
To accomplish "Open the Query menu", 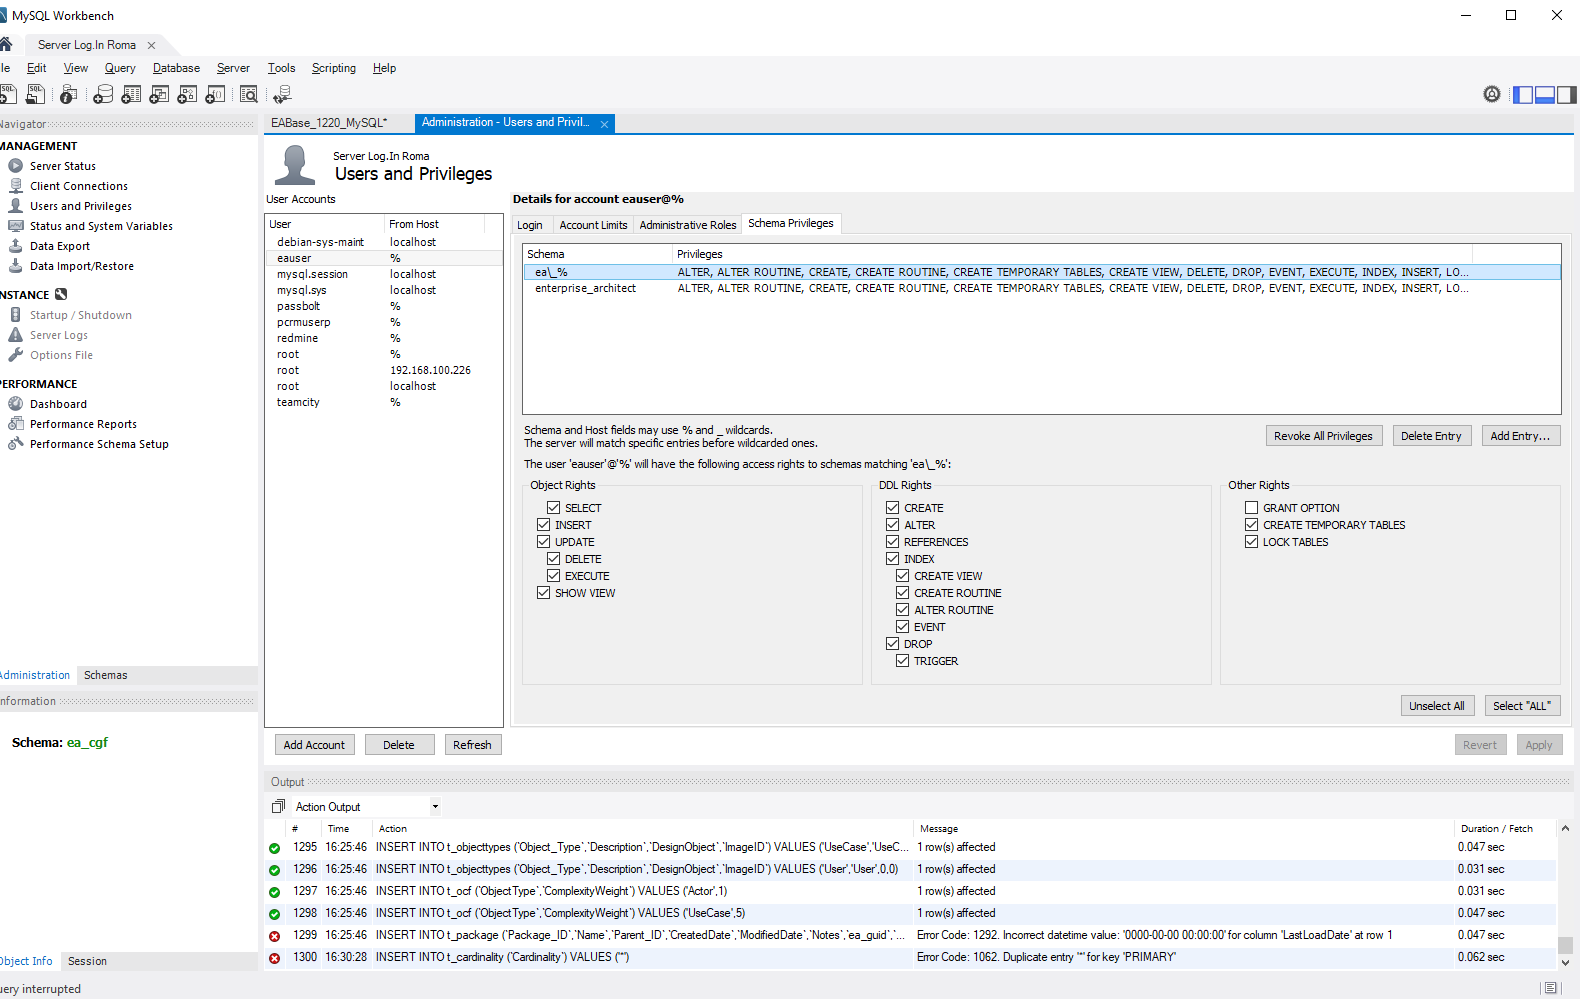I will [x=120, y=68].
